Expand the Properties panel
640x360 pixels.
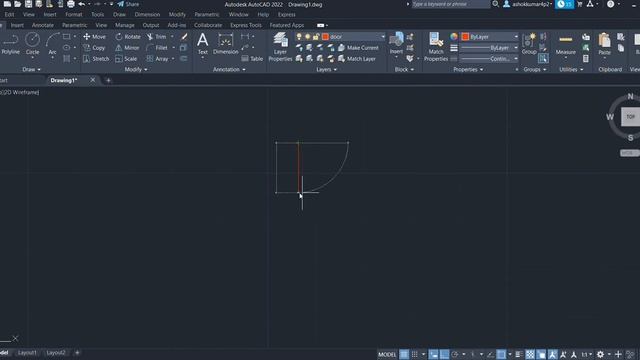[x=468, y=69]
